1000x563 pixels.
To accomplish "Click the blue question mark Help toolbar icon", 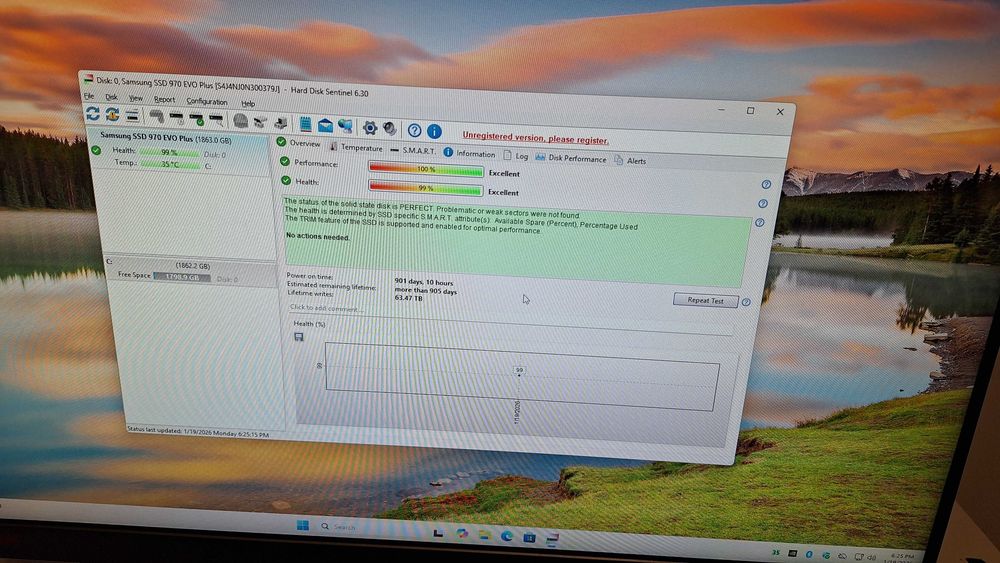I will [x=415, y=130].
